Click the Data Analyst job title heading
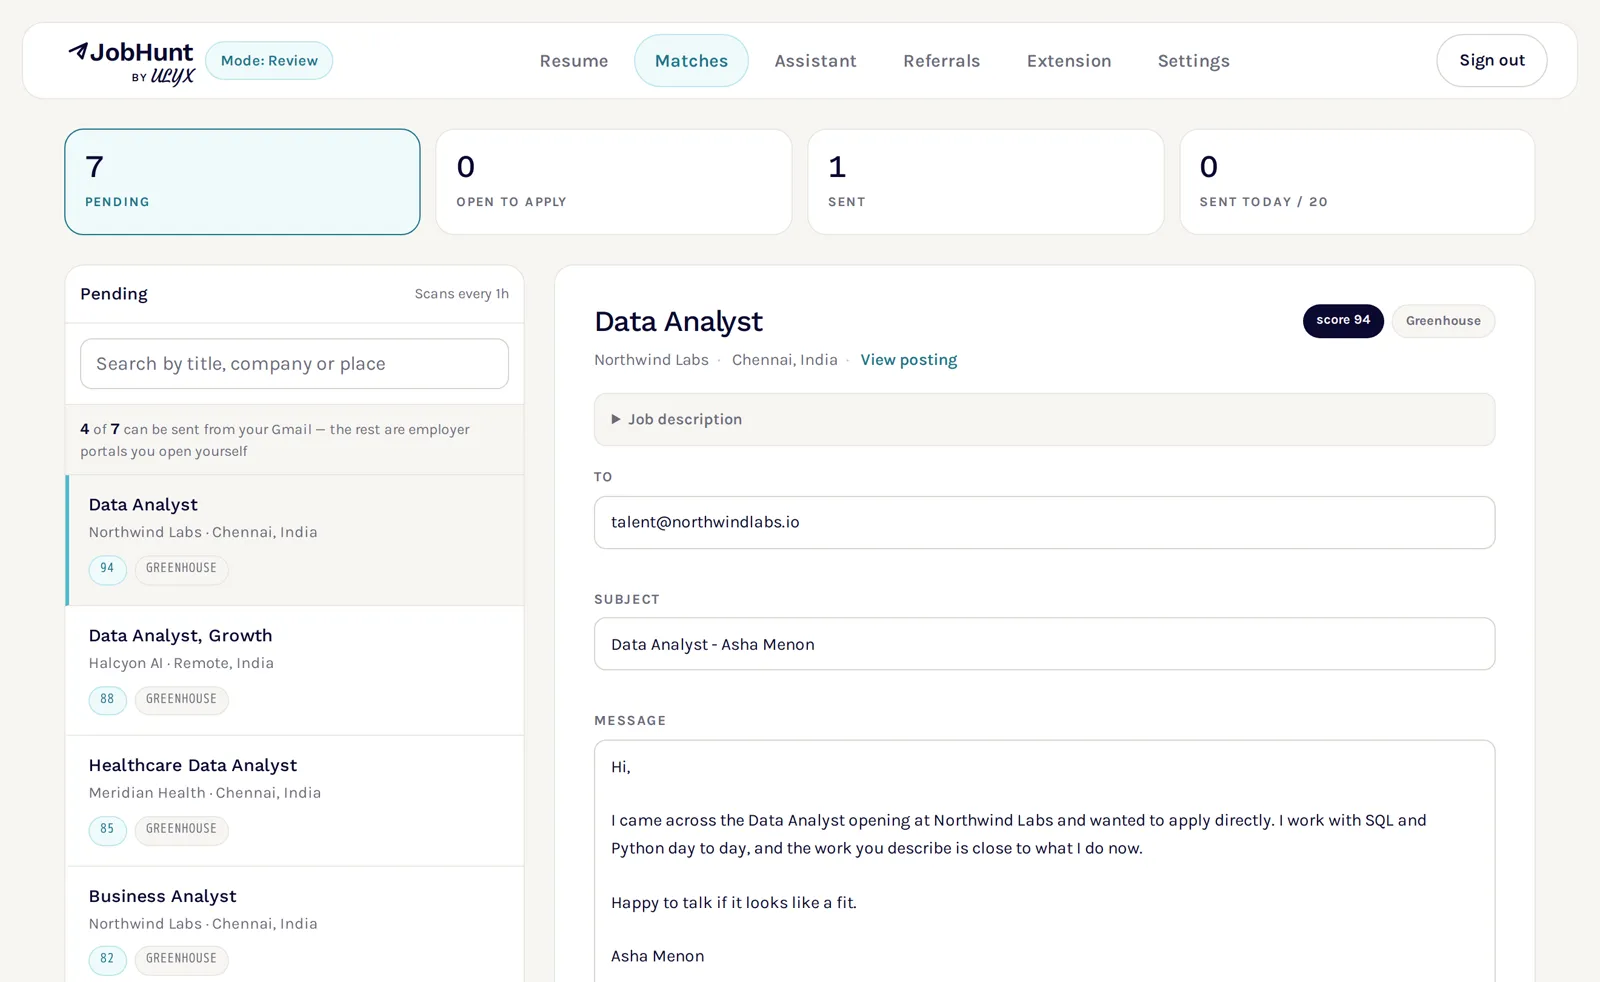Screen dimensions: 1600x982 (x=678, y=322)
